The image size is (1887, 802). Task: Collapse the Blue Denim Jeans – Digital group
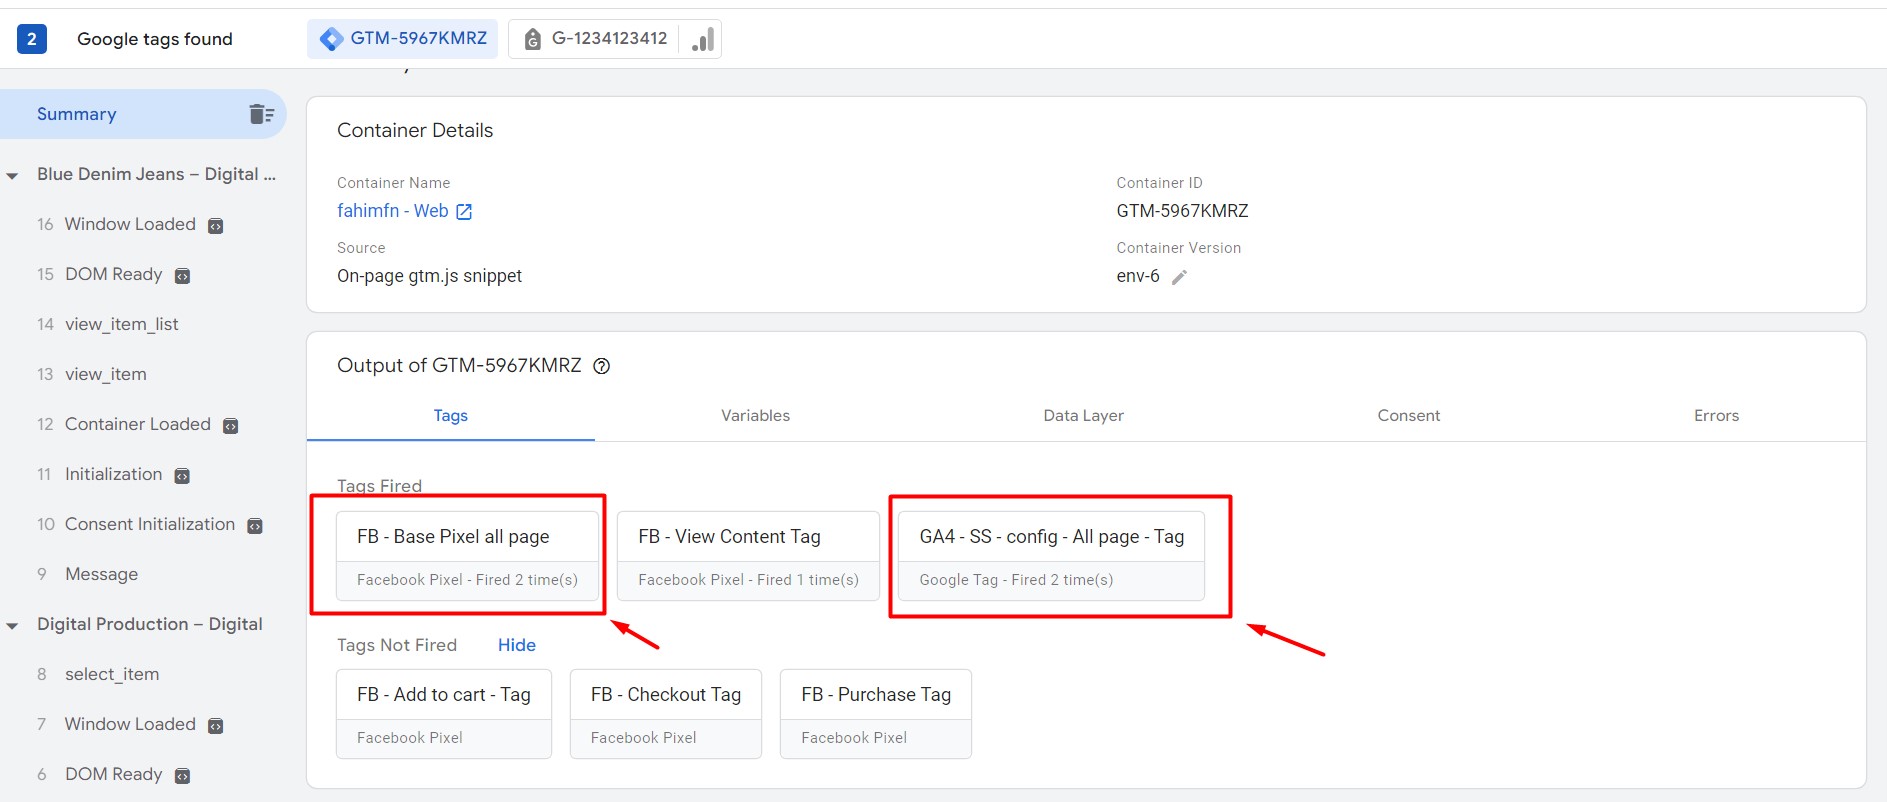pyautogui.click(x=12, y=175)
